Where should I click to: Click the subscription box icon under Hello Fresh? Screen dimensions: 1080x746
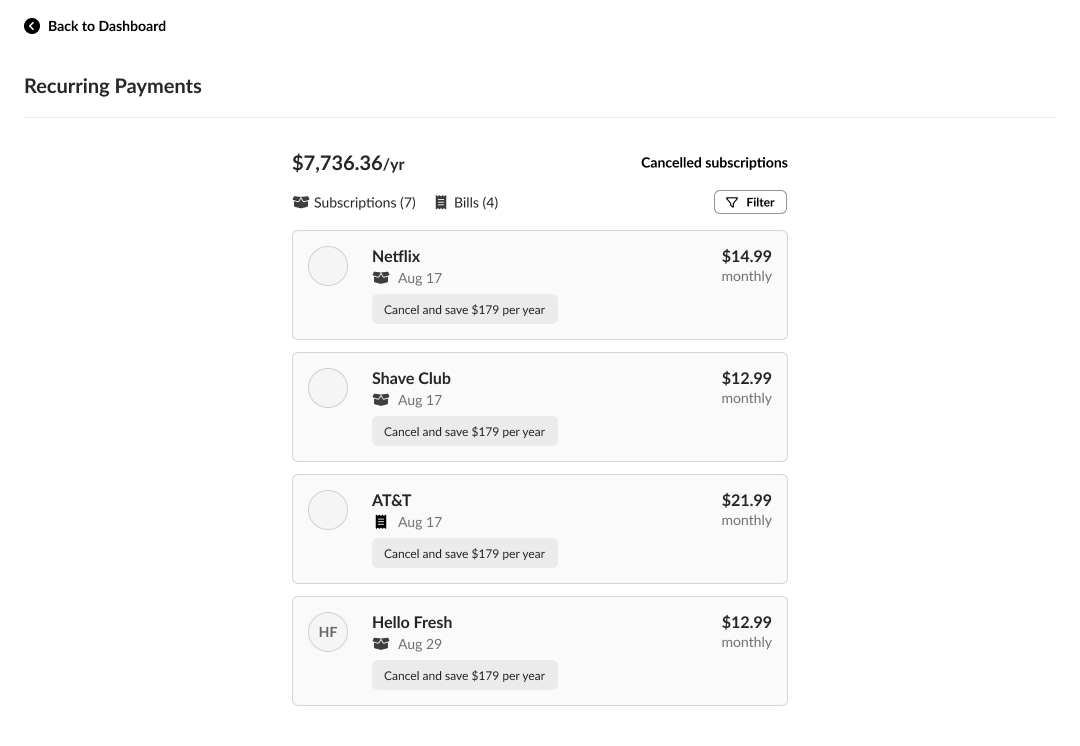click(x=381, y=644)
